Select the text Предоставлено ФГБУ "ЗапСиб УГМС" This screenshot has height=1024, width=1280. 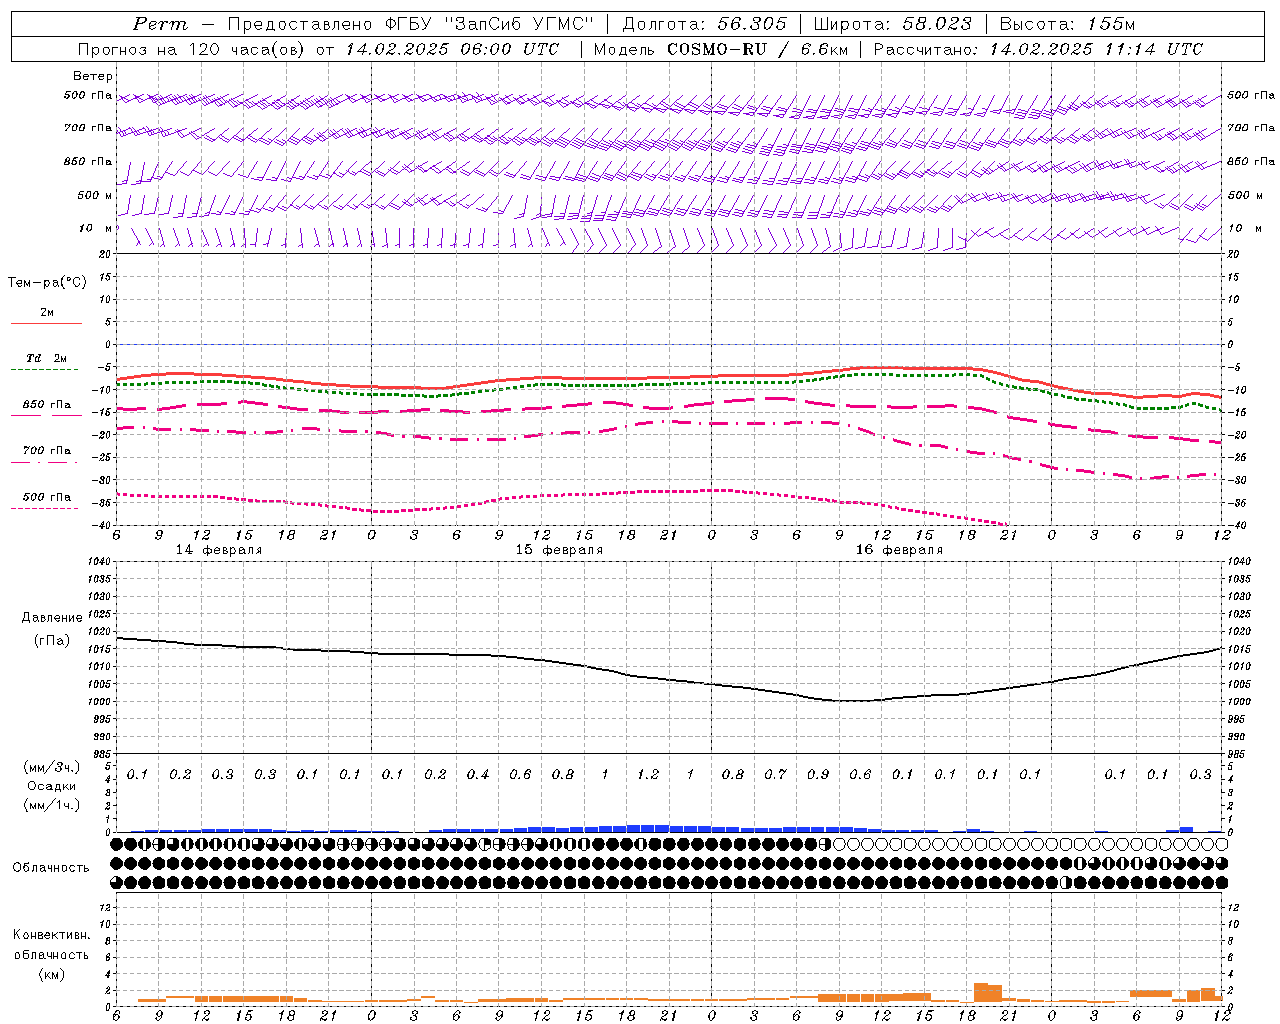click(411, 24)
